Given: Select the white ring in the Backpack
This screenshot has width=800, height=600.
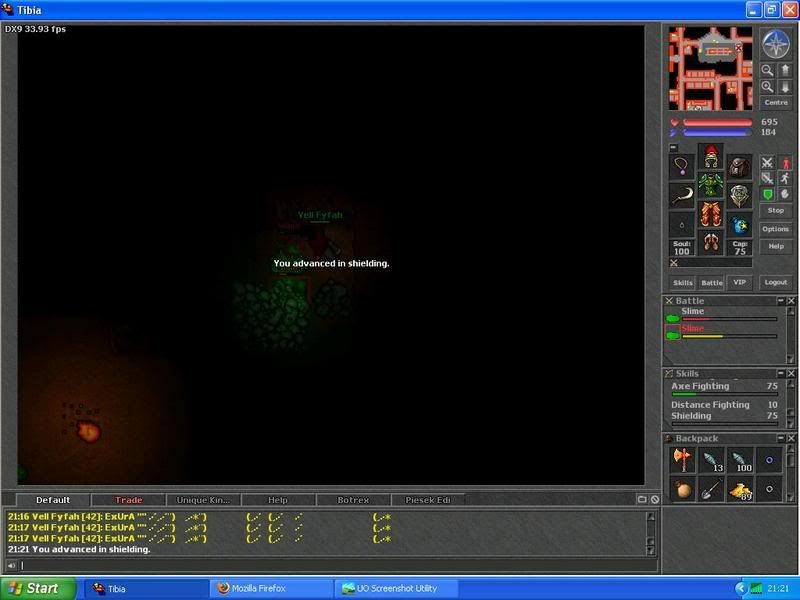Looking at the screenshot, I should coord(769,489).
